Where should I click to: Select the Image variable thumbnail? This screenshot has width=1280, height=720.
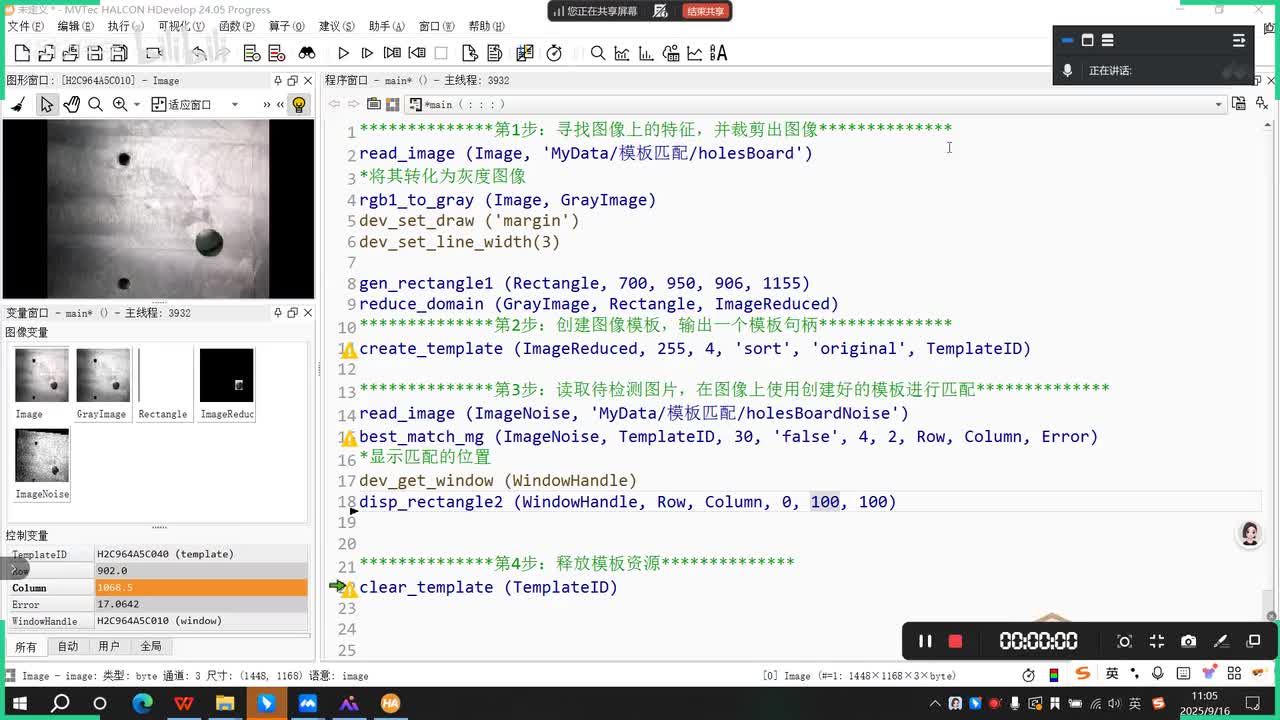pos(42,384)
